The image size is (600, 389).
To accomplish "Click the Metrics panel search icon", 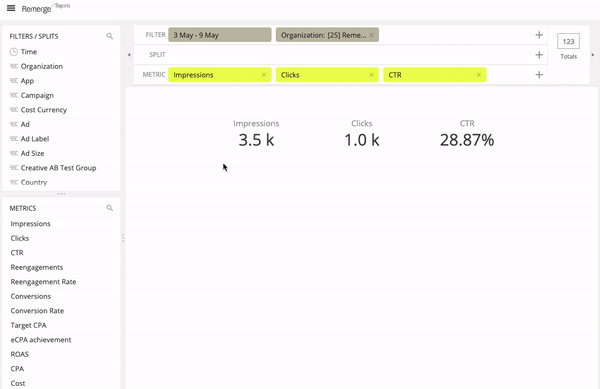I will click(x=109, y=208).
